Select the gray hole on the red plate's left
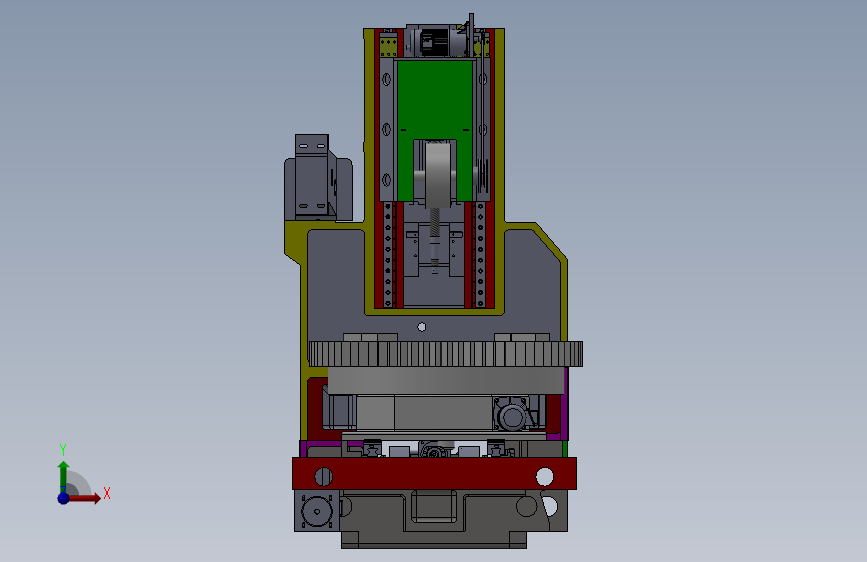867x562 pixels. pos(323,476)
